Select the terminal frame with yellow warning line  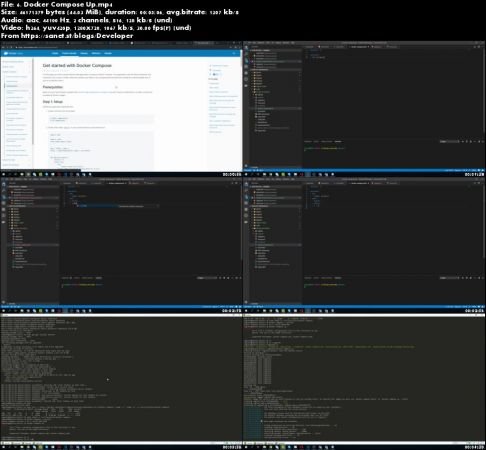pyautogui.click(x=364, y=381)
